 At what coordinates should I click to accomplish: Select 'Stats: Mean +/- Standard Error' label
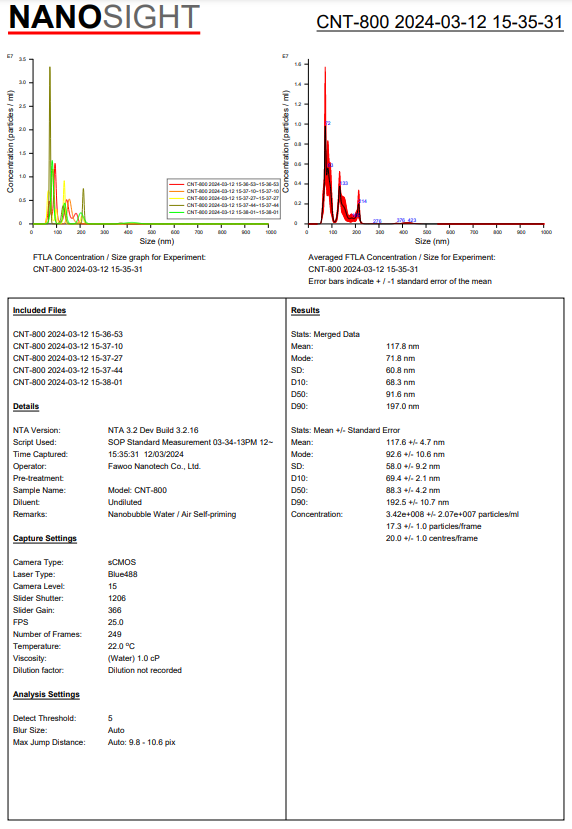pyautogui.click(x=346, y=430)
